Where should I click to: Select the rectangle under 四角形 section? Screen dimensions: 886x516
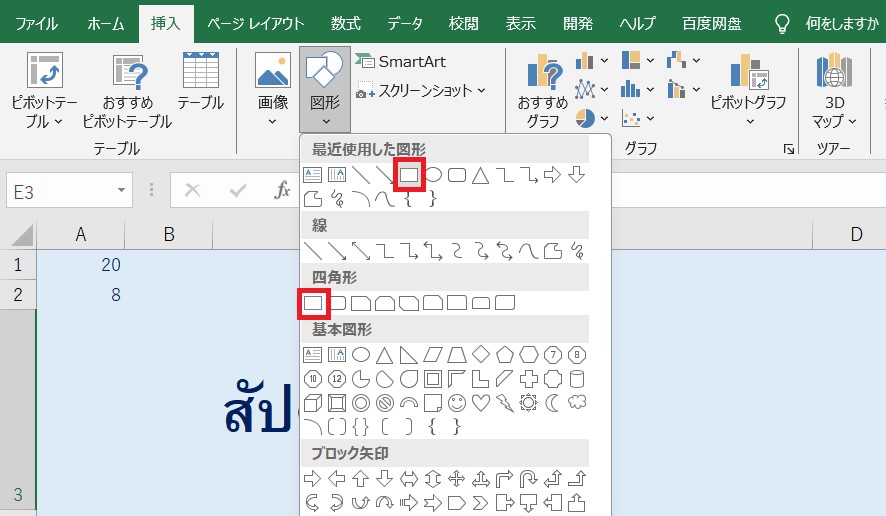pos(312,302)
